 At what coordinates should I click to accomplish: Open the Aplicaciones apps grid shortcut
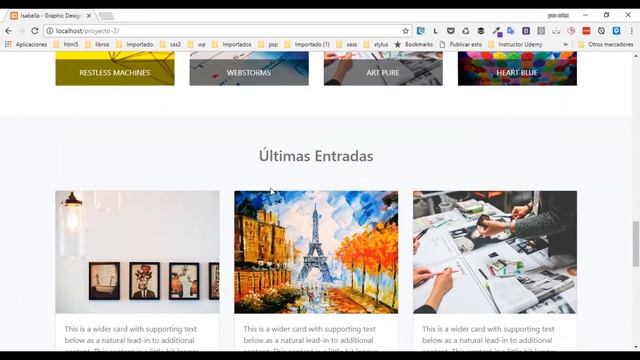[x=26, y=44]
